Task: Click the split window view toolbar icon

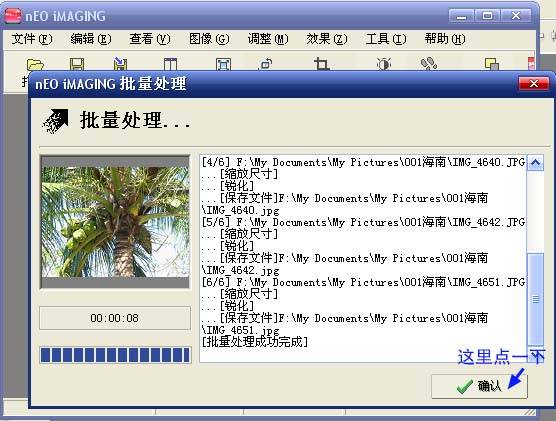Action: point(170,64)
